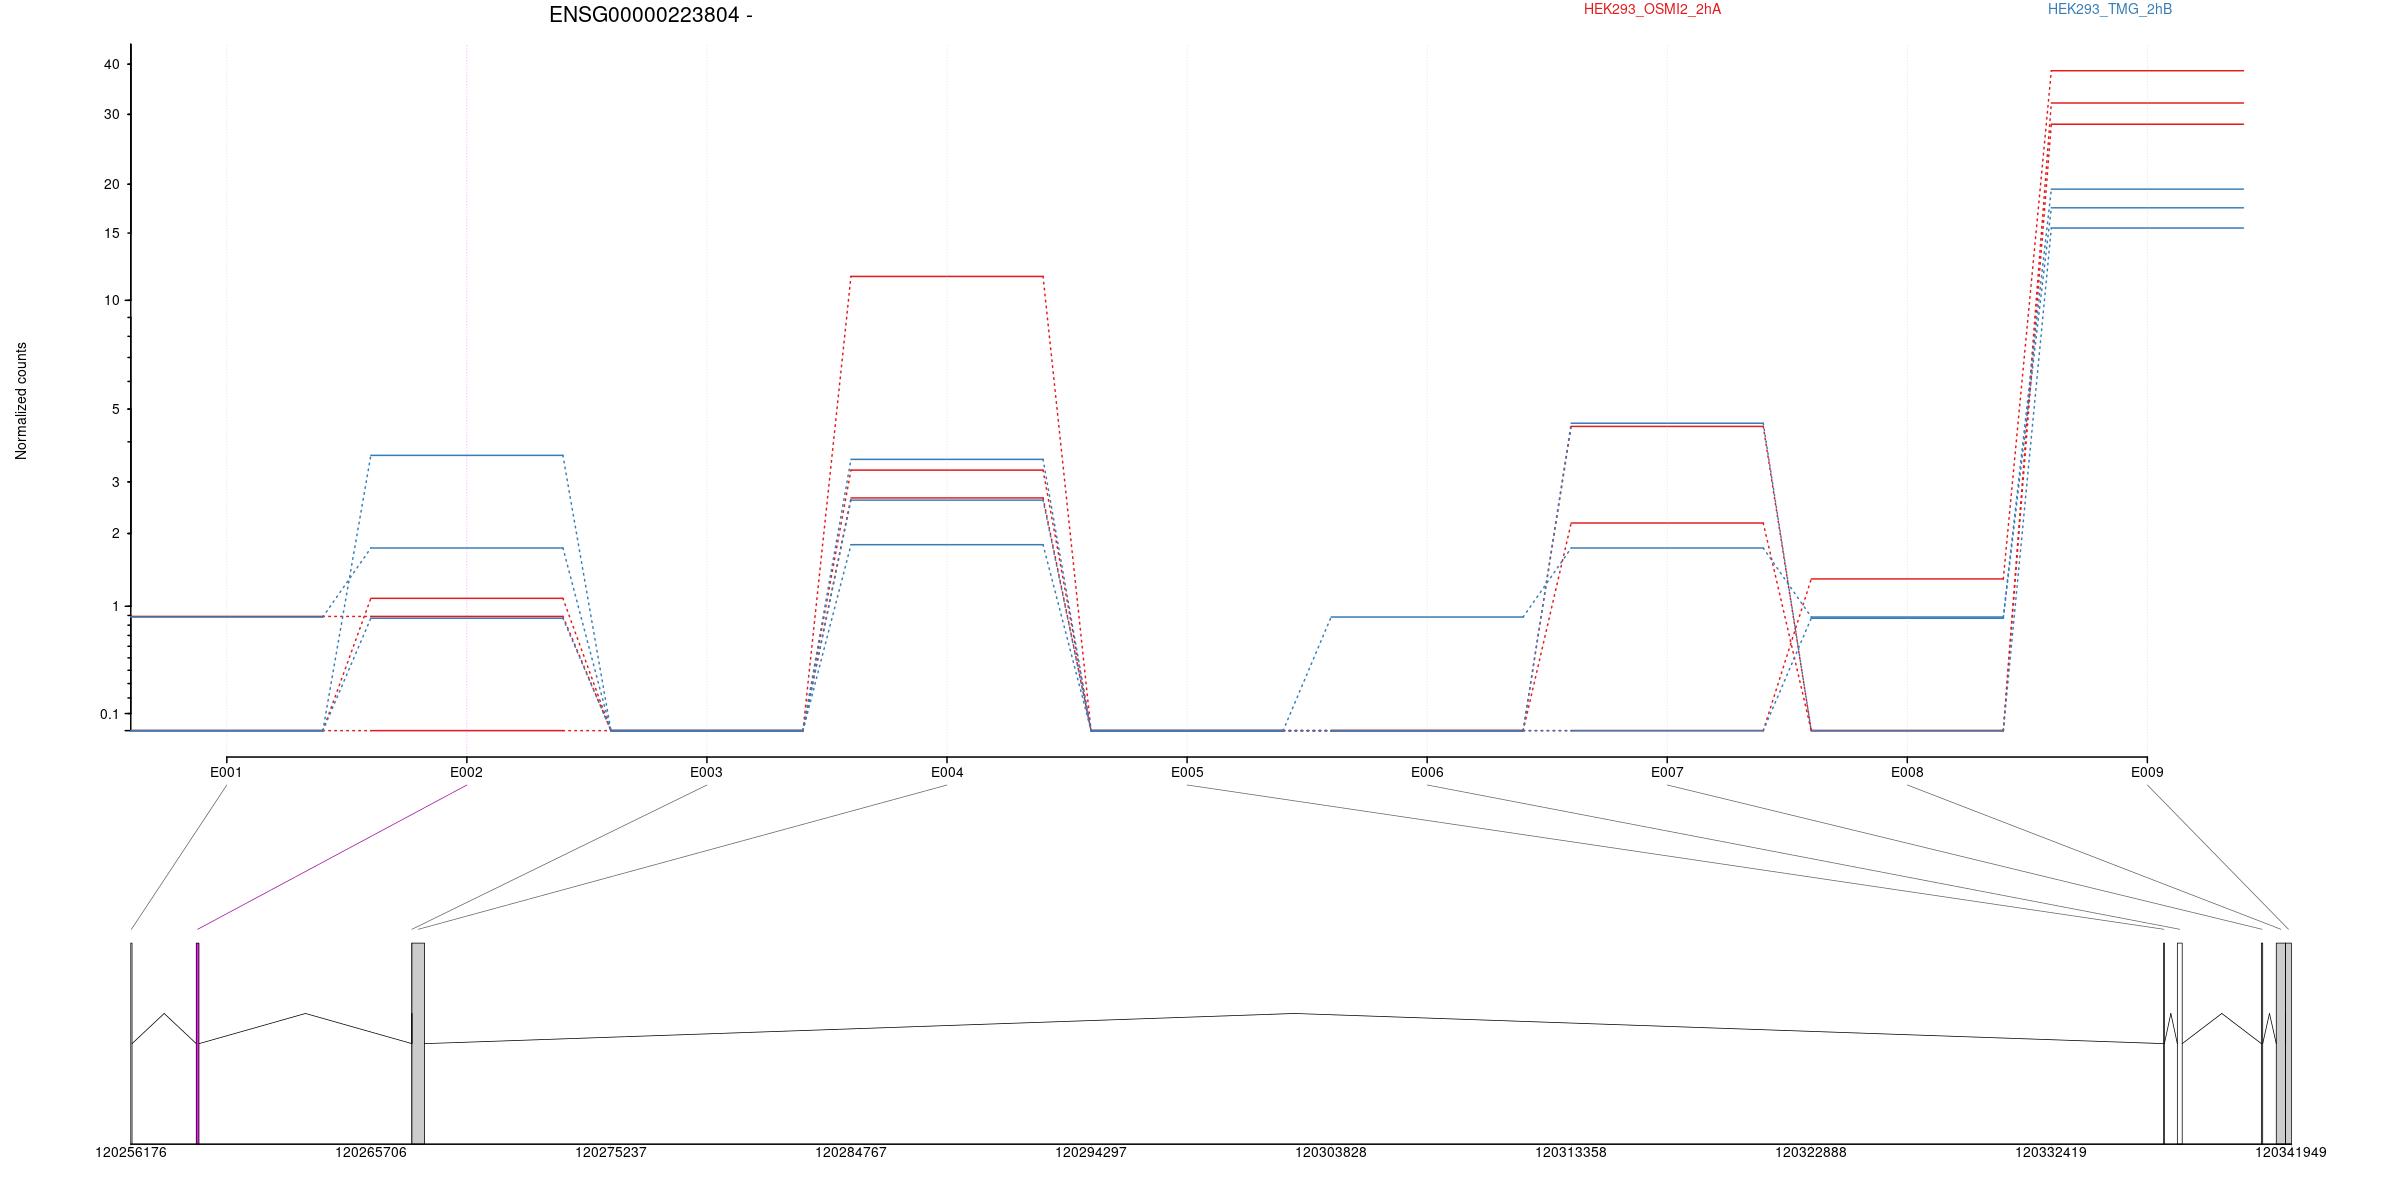Click genomic coordinate 120303828
The width and height of the screenshot is (2400, 1200).
(1331, 1152)
